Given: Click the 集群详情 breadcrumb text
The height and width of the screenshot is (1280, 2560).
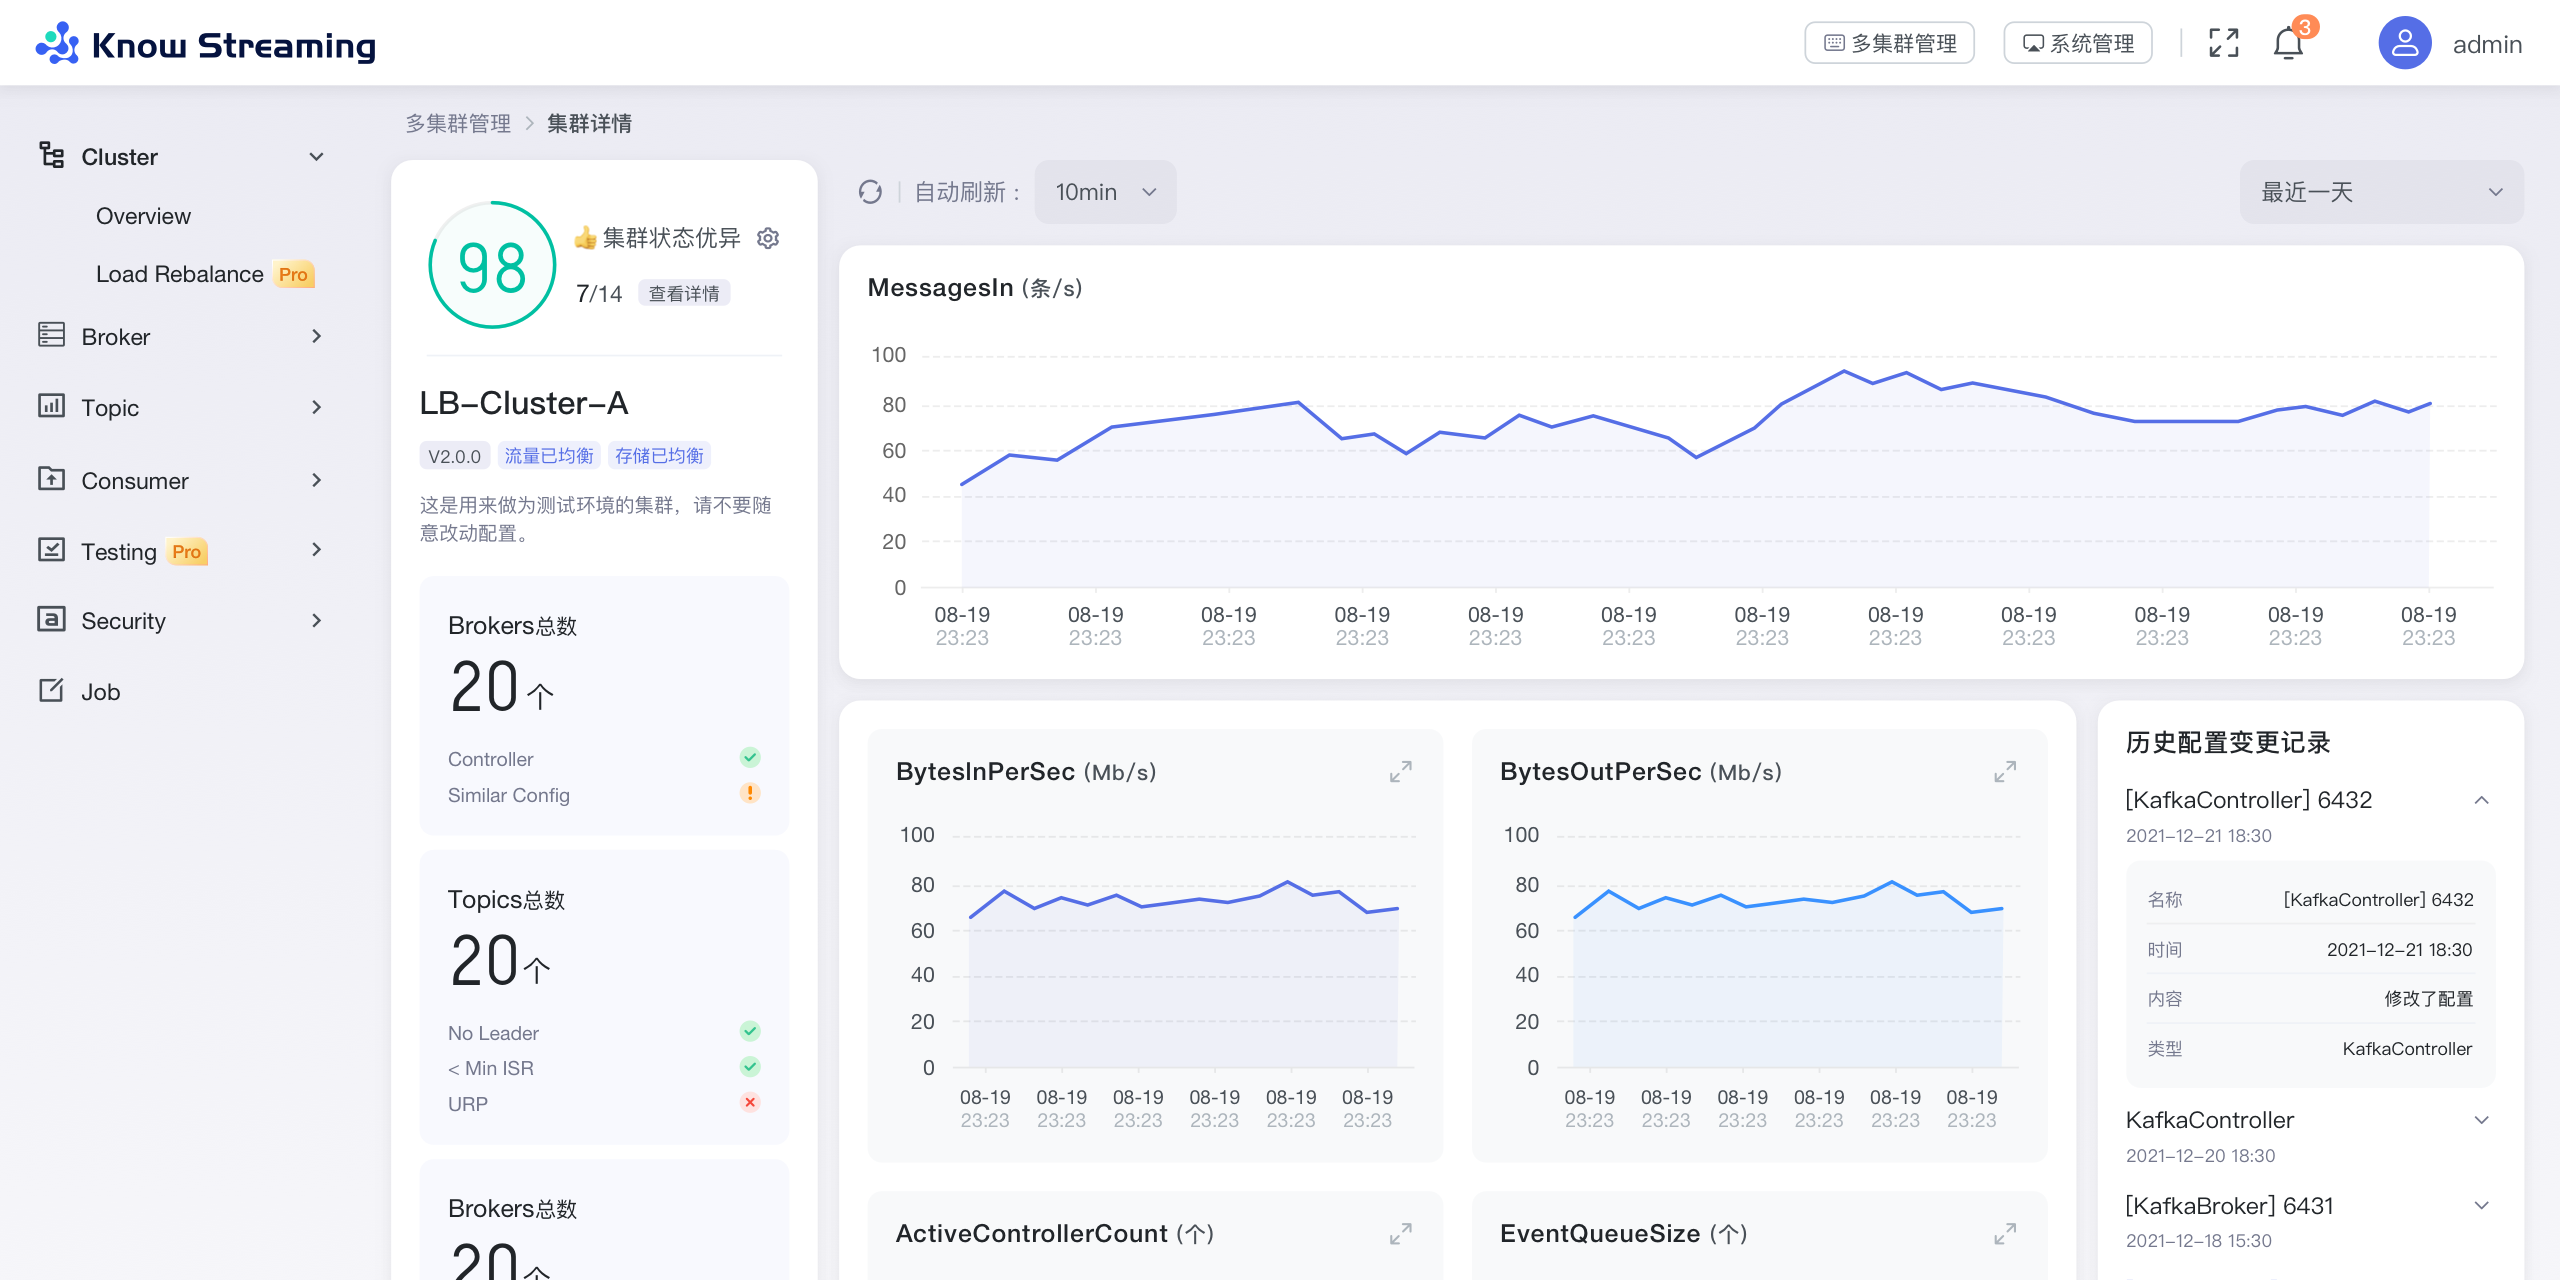Looking at the screenshot, I should click(590, 123).
